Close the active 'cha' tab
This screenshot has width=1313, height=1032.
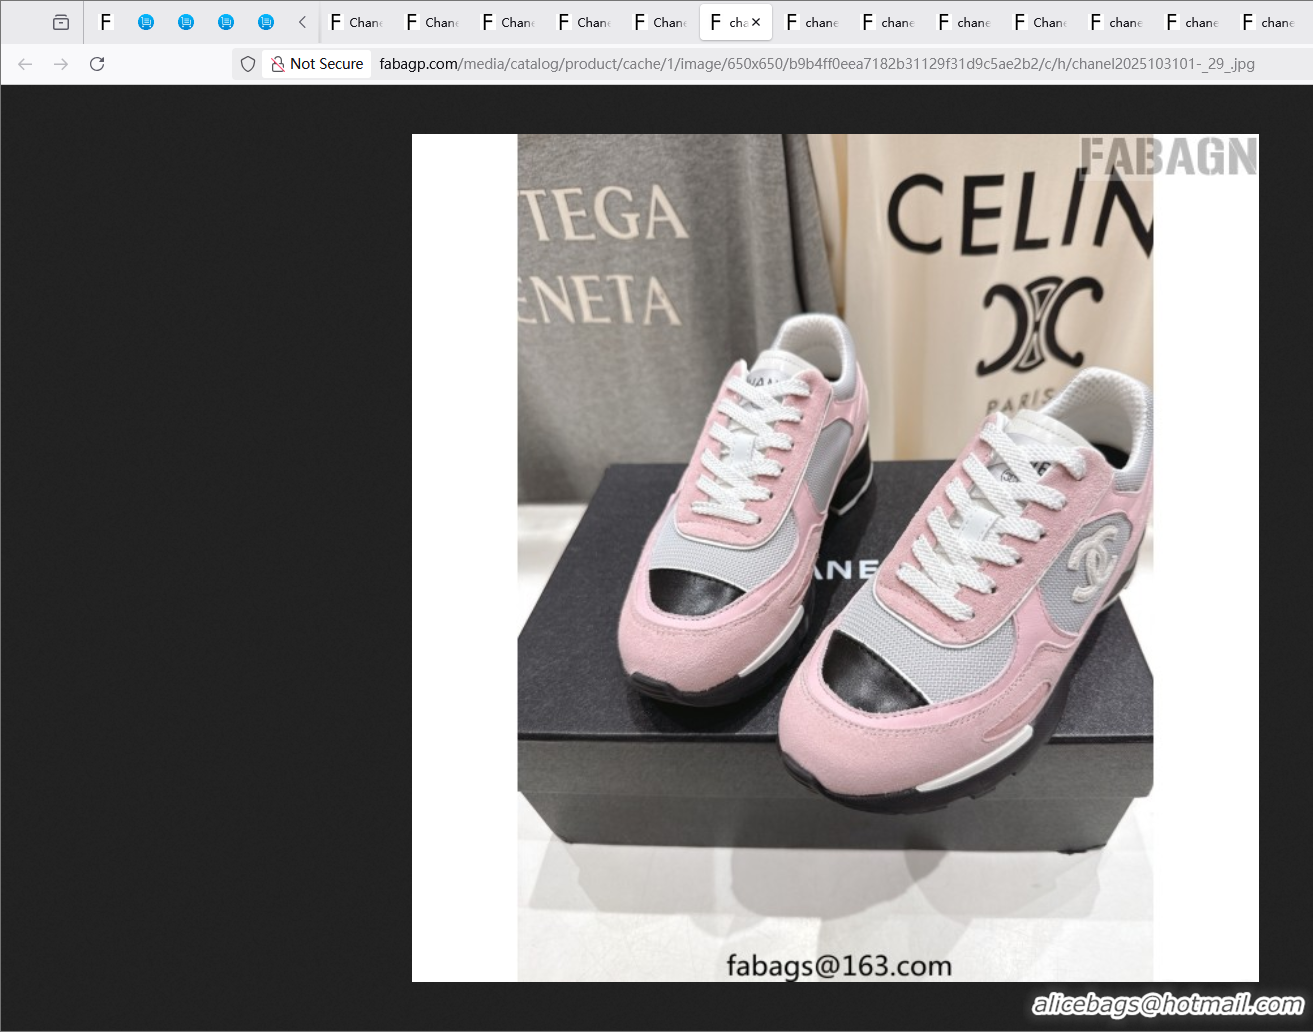pyautogui.click(x=756, y=21)
